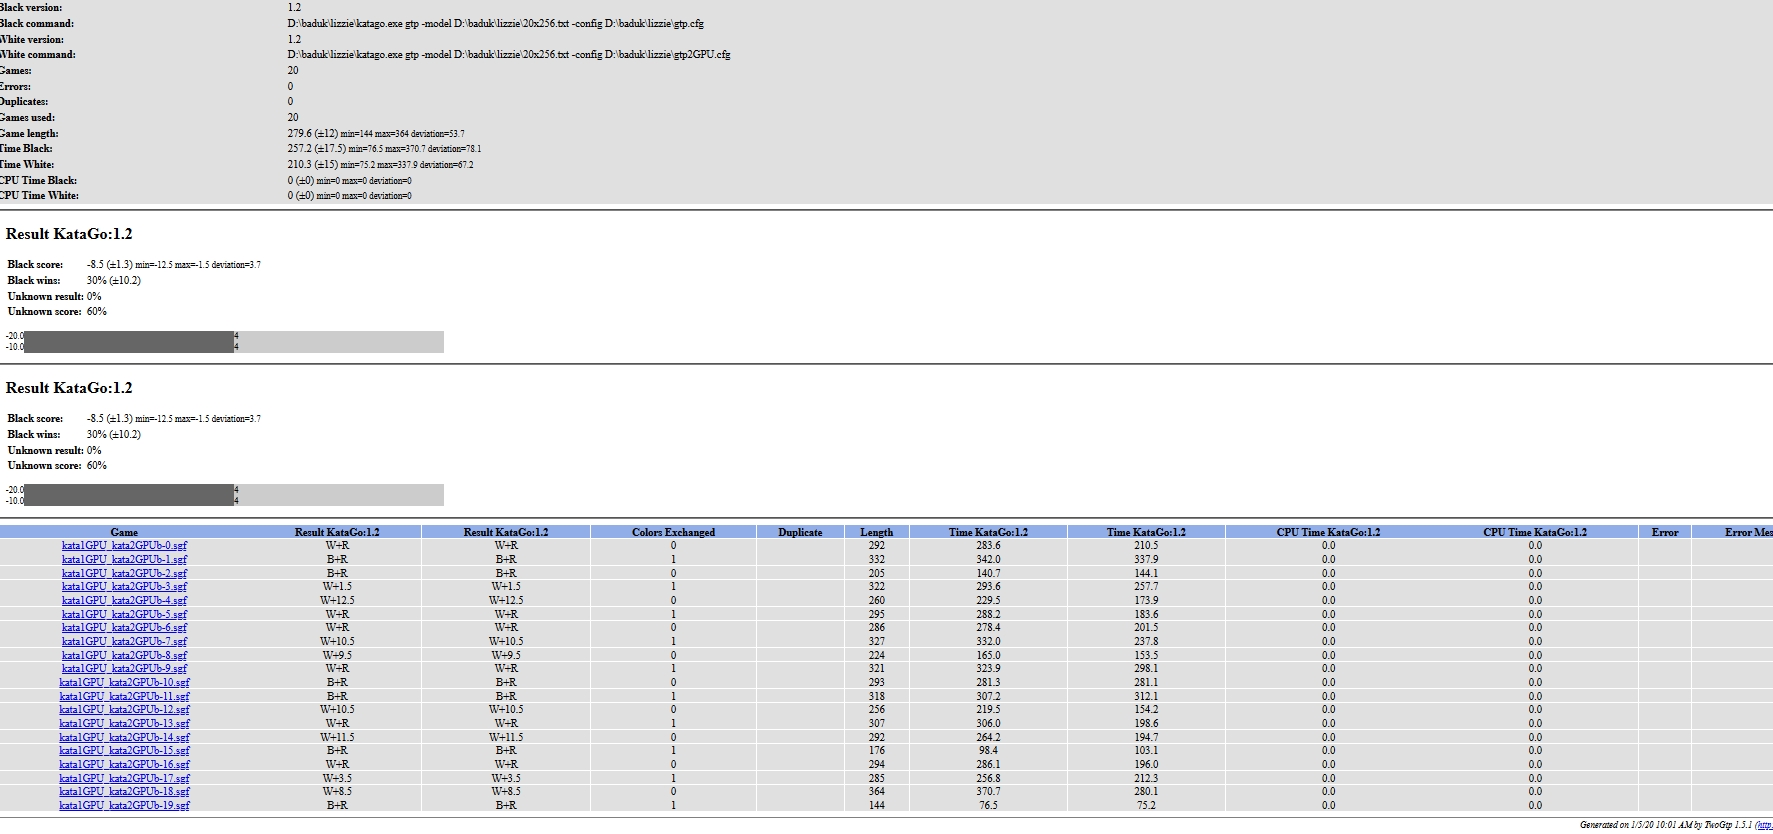Click the Length column header

[x=876, y=532]
